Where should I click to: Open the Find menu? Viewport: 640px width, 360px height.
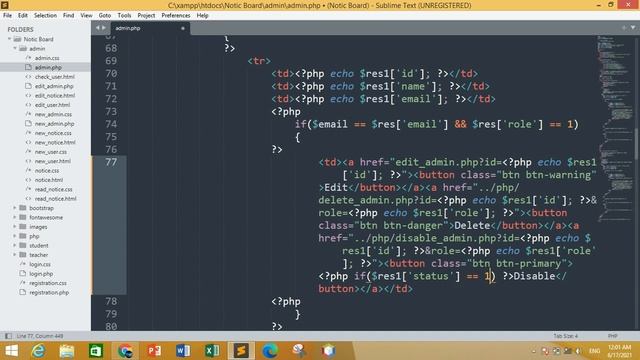point(69,15)
